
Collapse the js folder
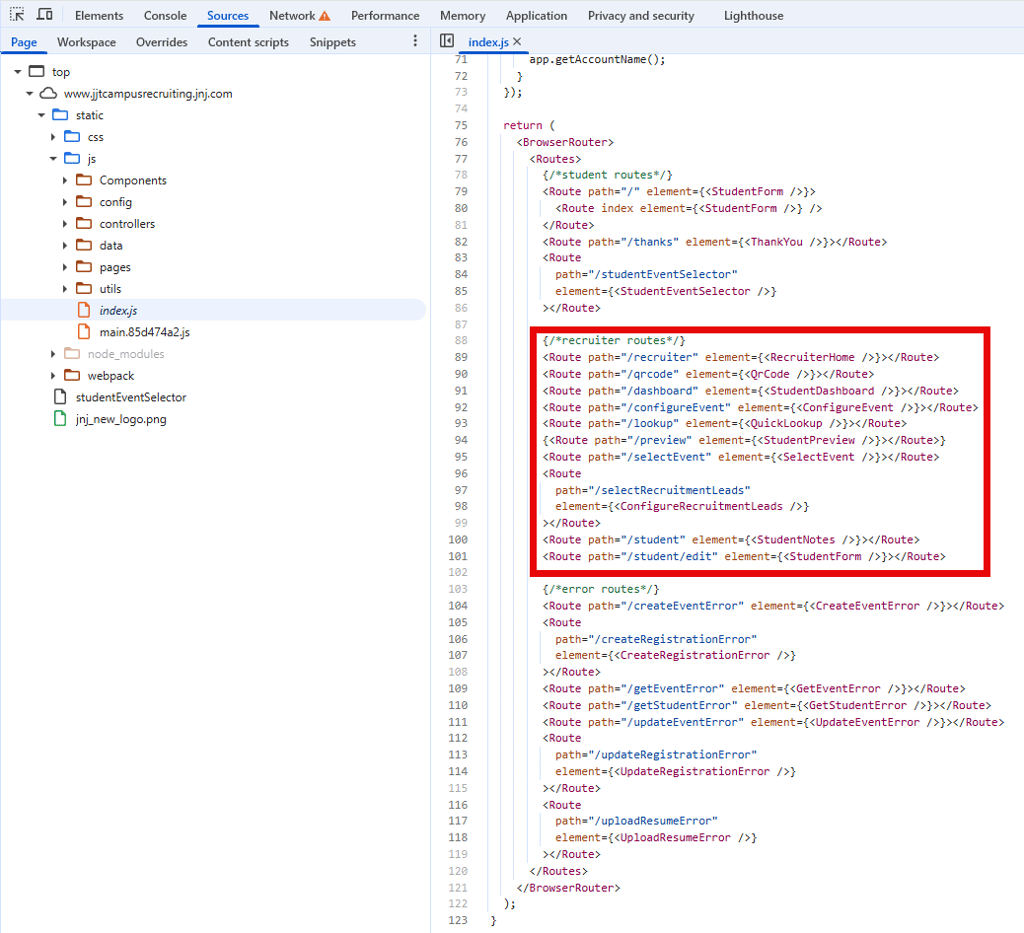(x=53, y=159)
